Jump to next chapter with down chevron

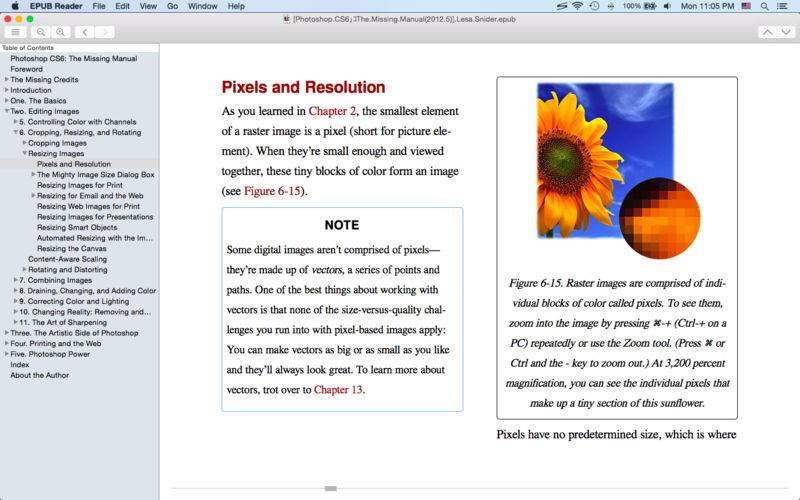pyautogui.click(x=786, y=32)
